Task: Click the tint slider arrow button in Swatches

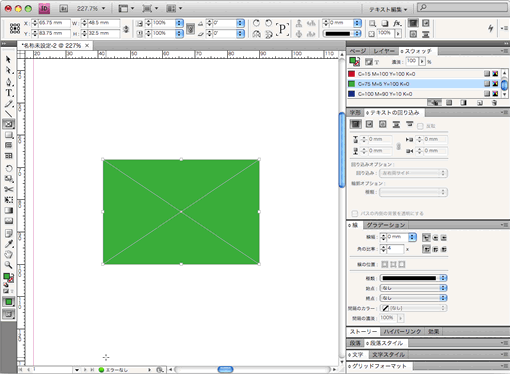Action: (x=422, y=61)
